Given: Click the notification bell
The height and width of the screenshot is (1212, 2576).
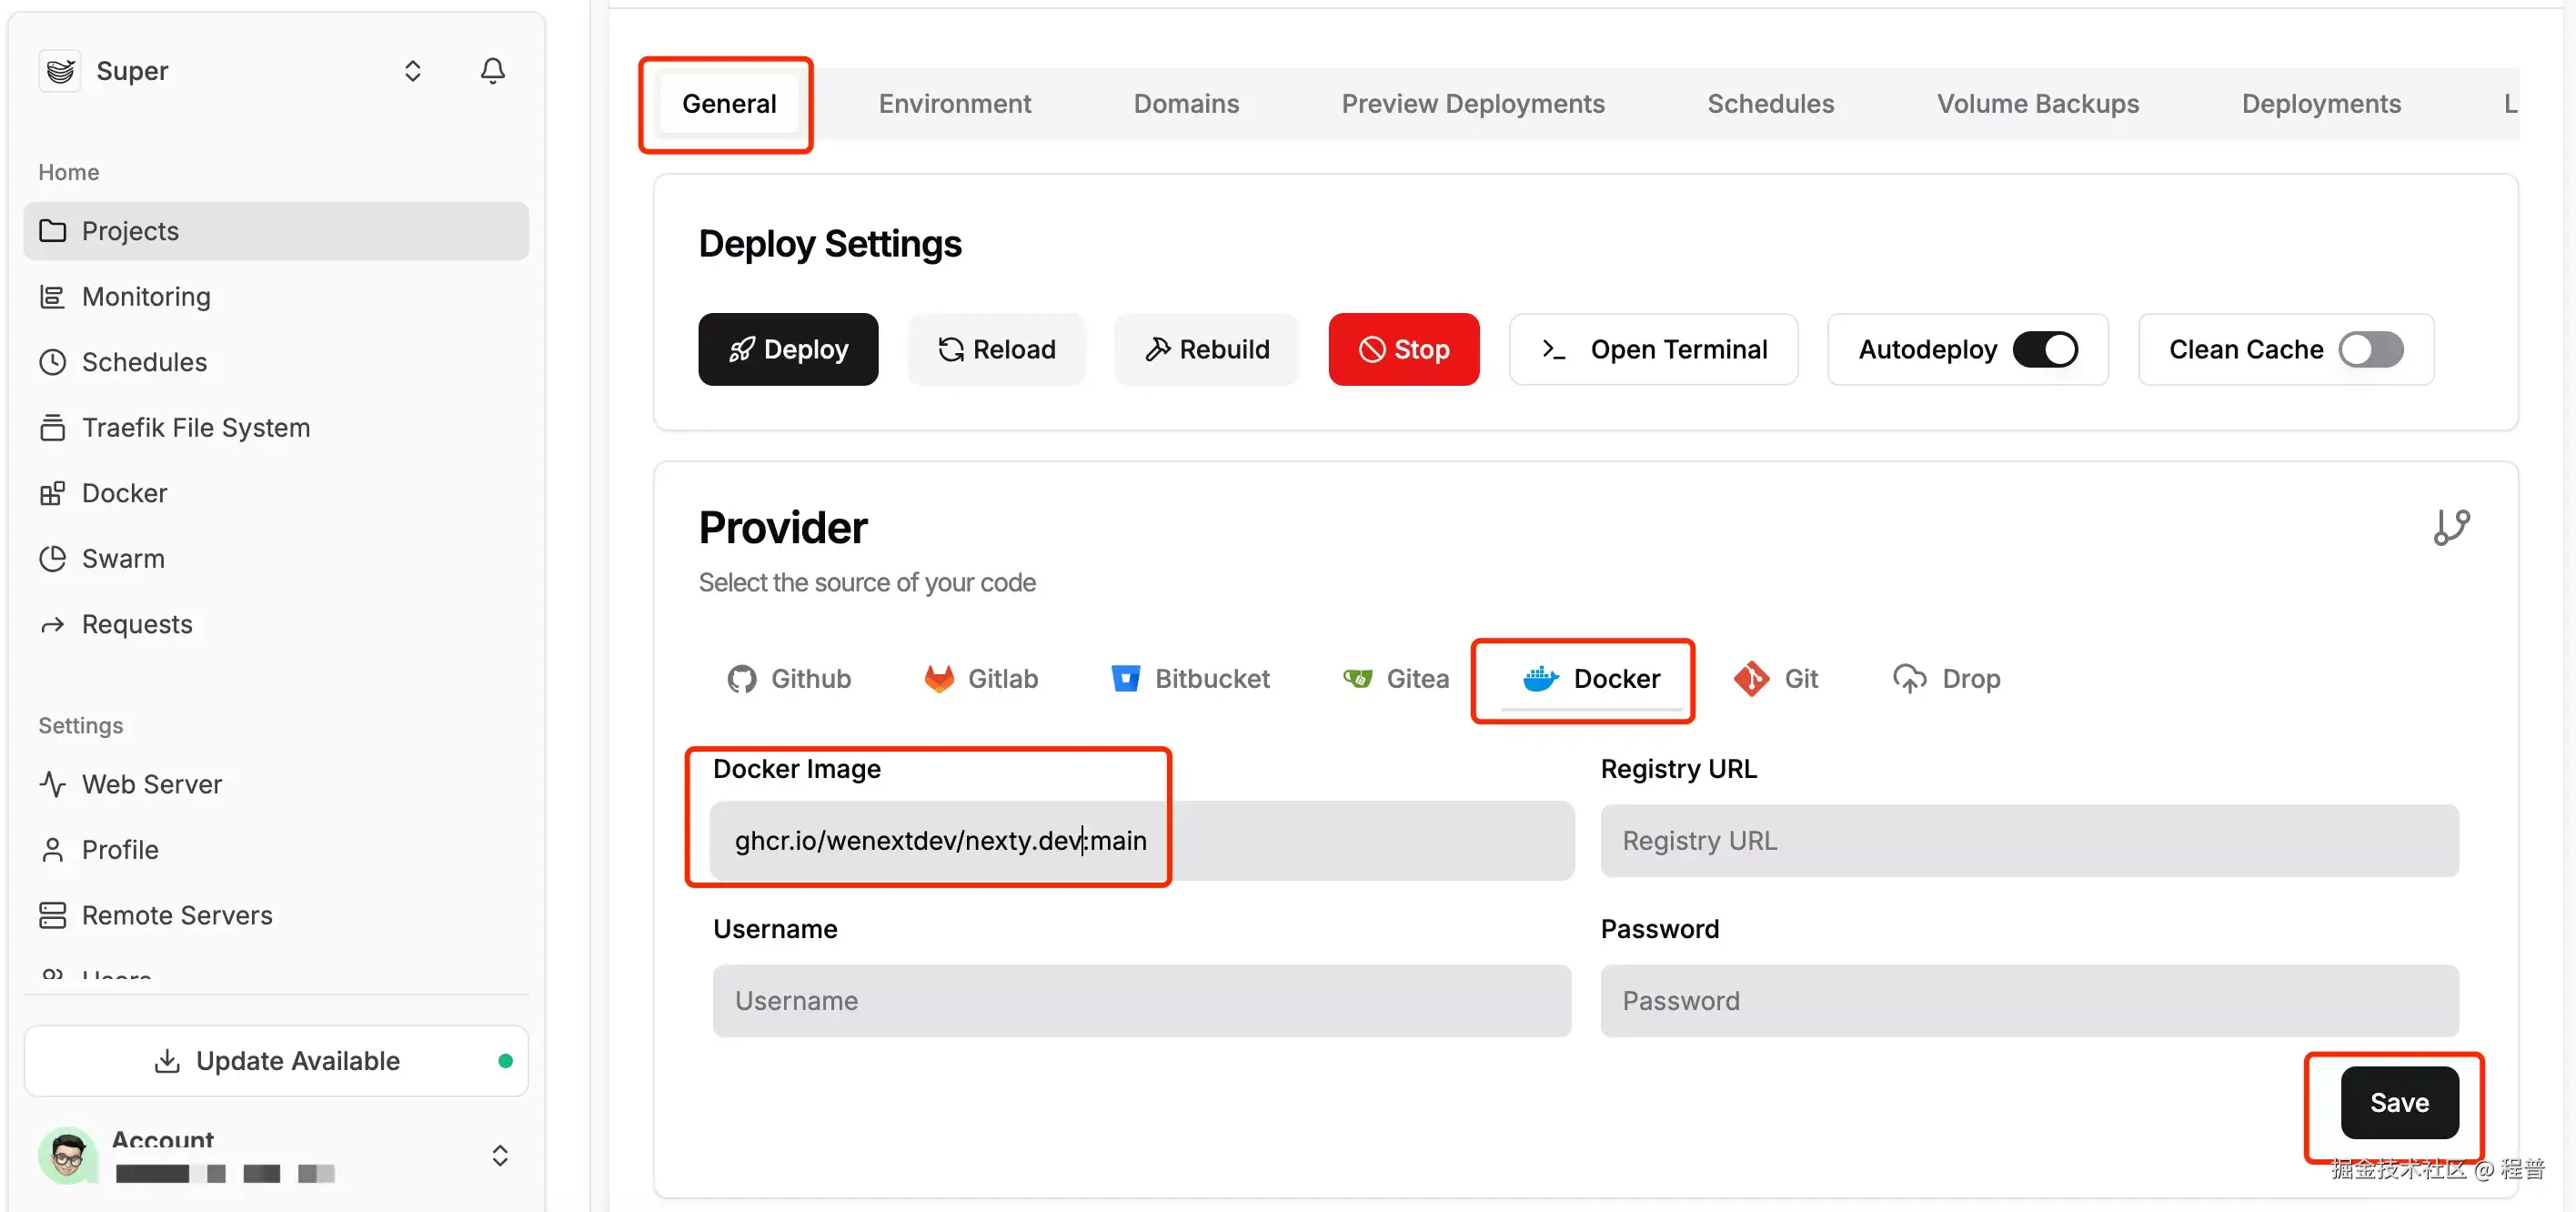Looking at the screenshot, I should pos(492,70).
